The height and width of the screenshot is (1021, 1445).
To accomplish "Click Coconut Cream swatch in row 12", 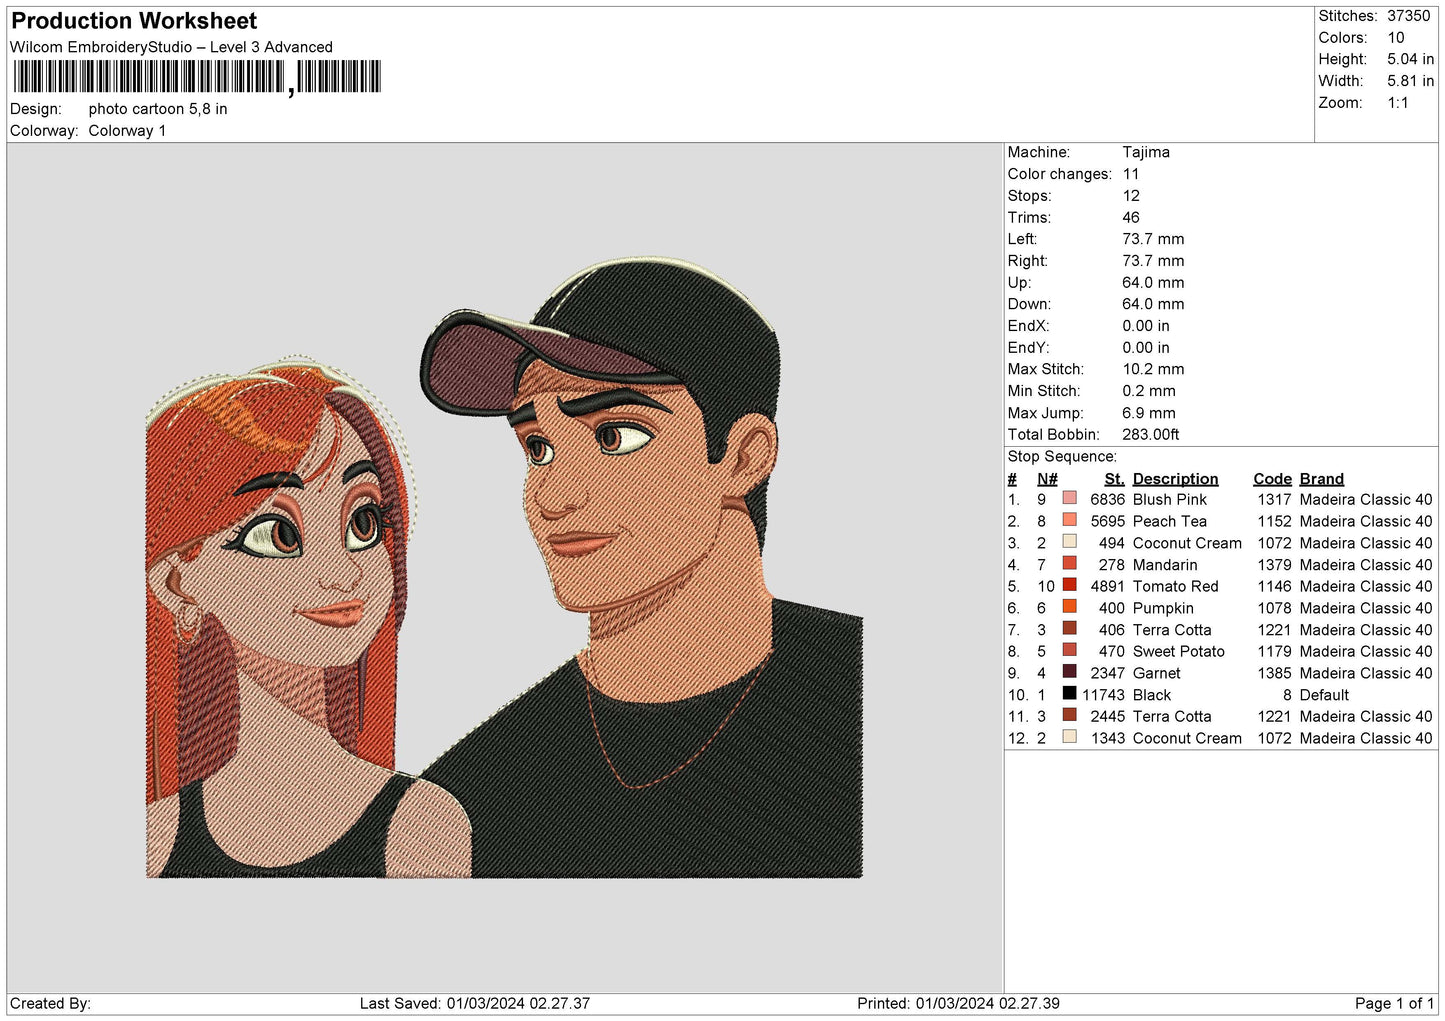I will pyautogui.click(x=1070, y=737).
